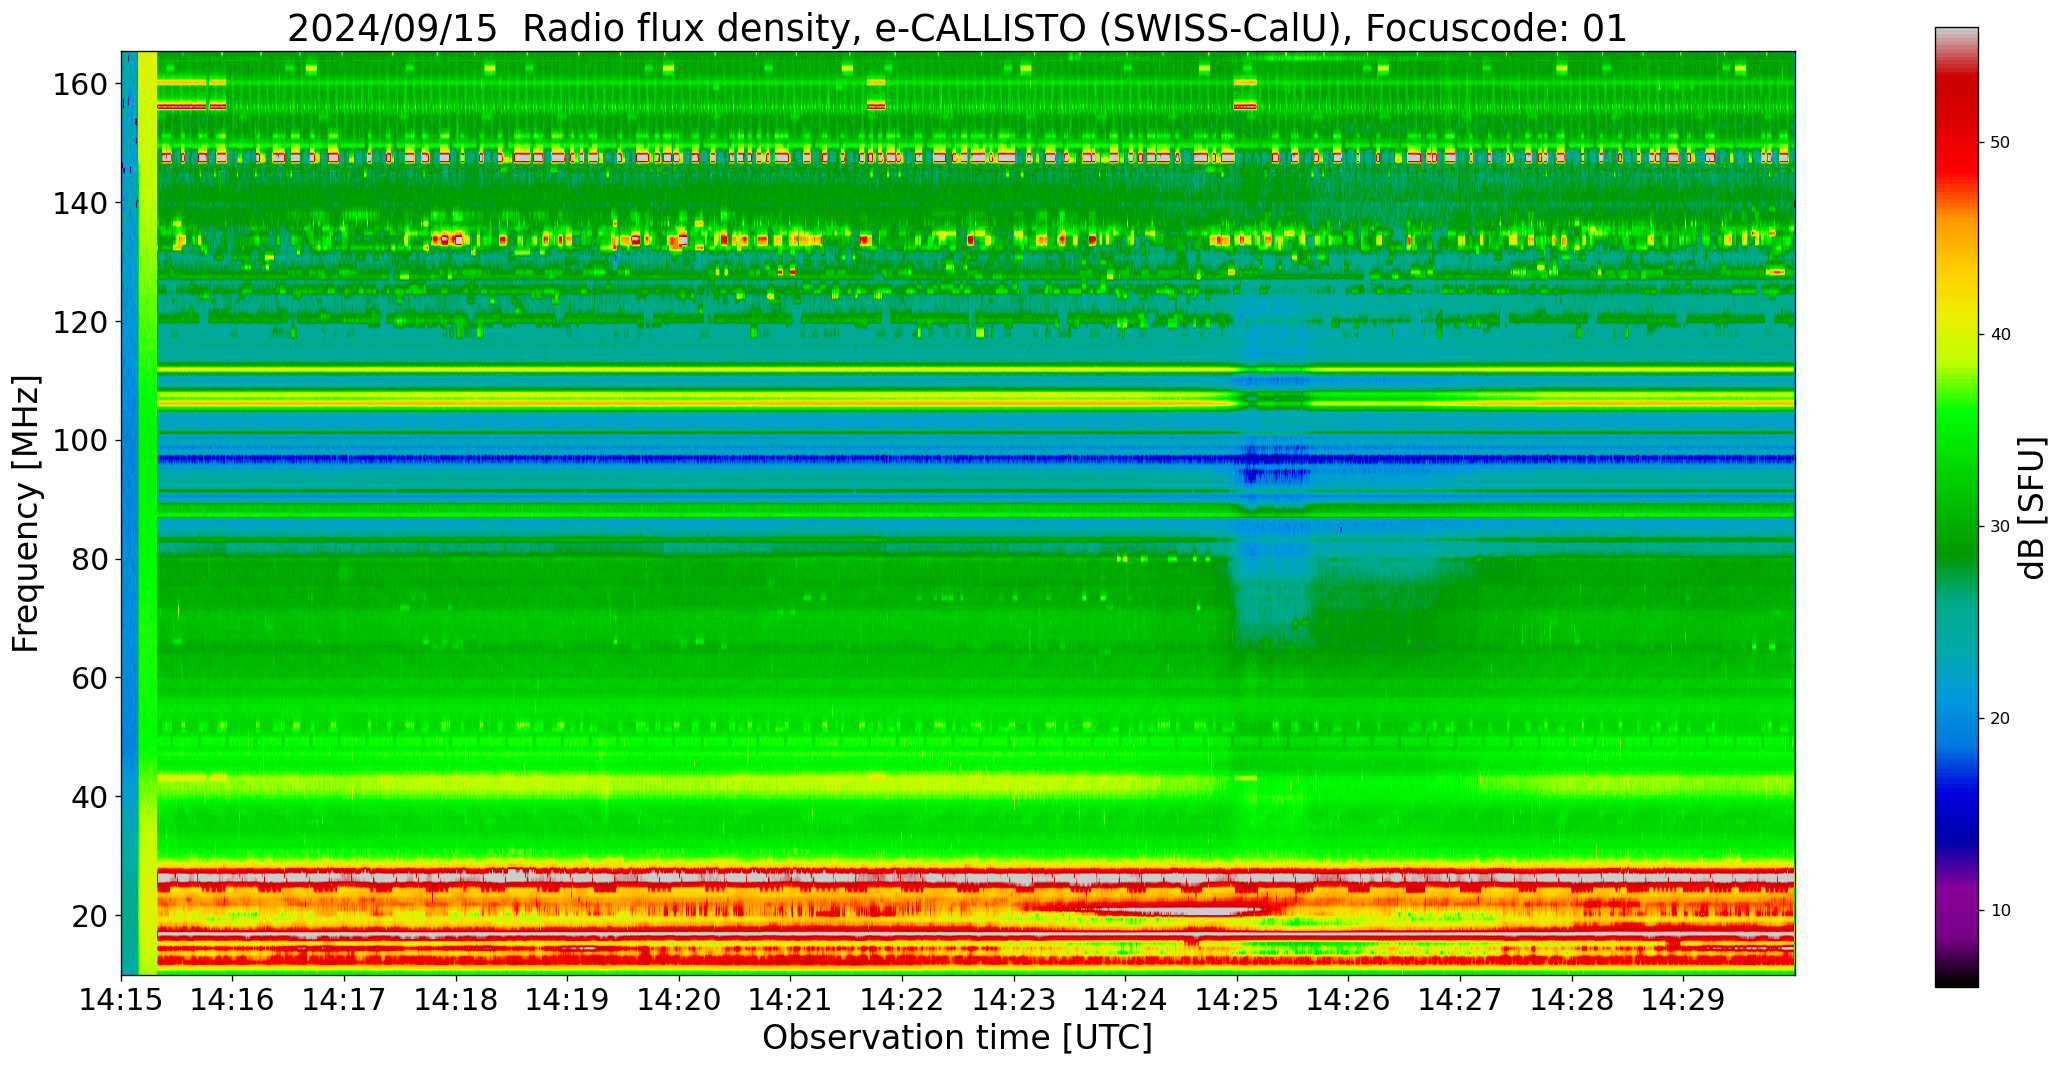
Task: Click the colorbar tick label 50
Action: tap(2000, 143)
